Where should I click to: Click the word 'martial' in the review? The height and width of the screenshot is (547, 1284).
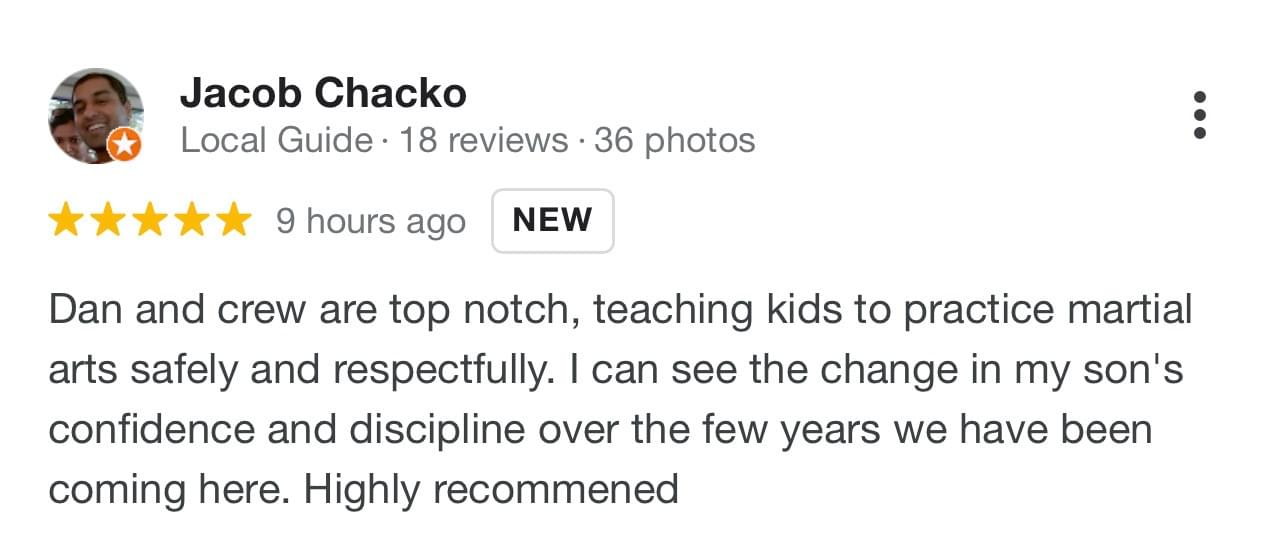[1133, 310]
